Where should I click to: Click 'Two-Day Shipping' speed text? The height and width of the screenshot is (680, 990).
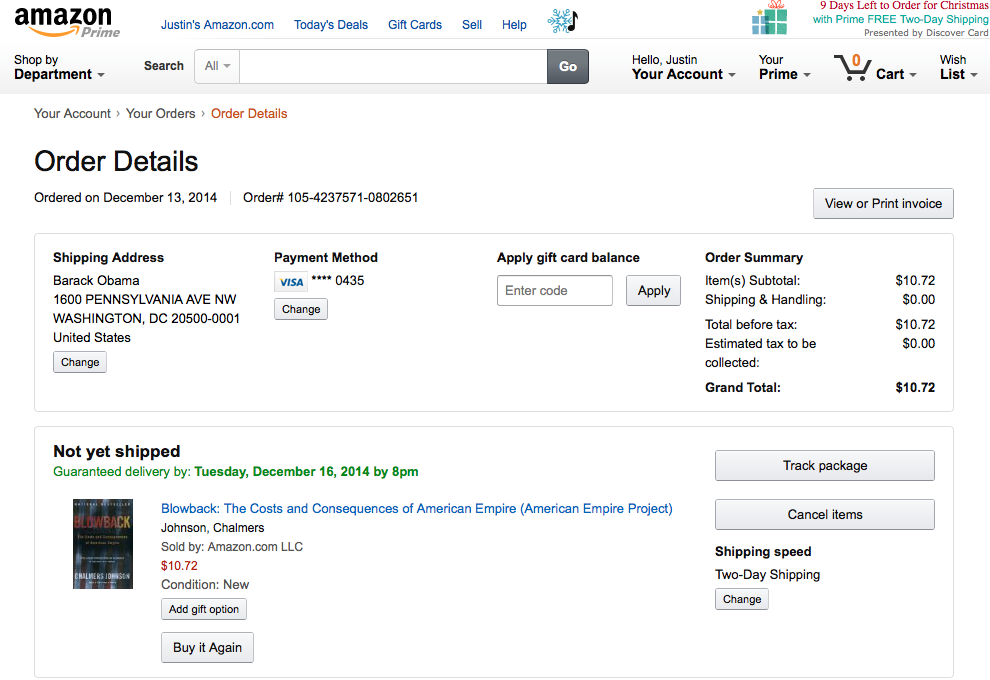(x=767, y=575)
